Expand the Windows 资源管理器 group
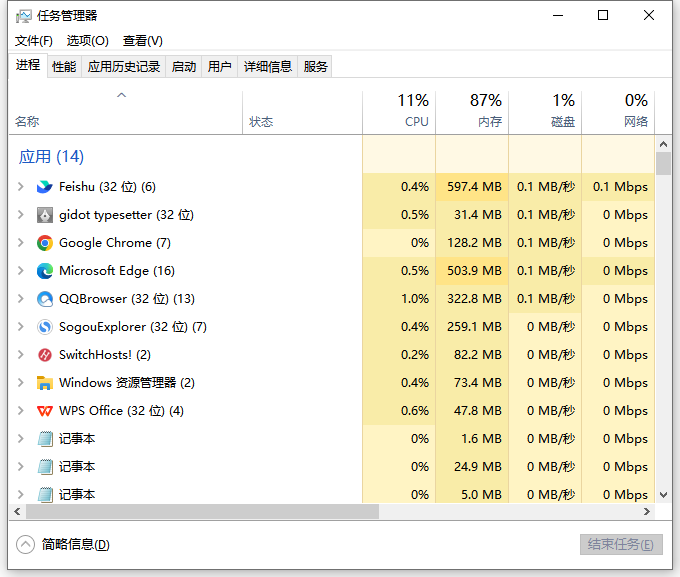This screenshot has width=680, height=577. pos(20,383)
